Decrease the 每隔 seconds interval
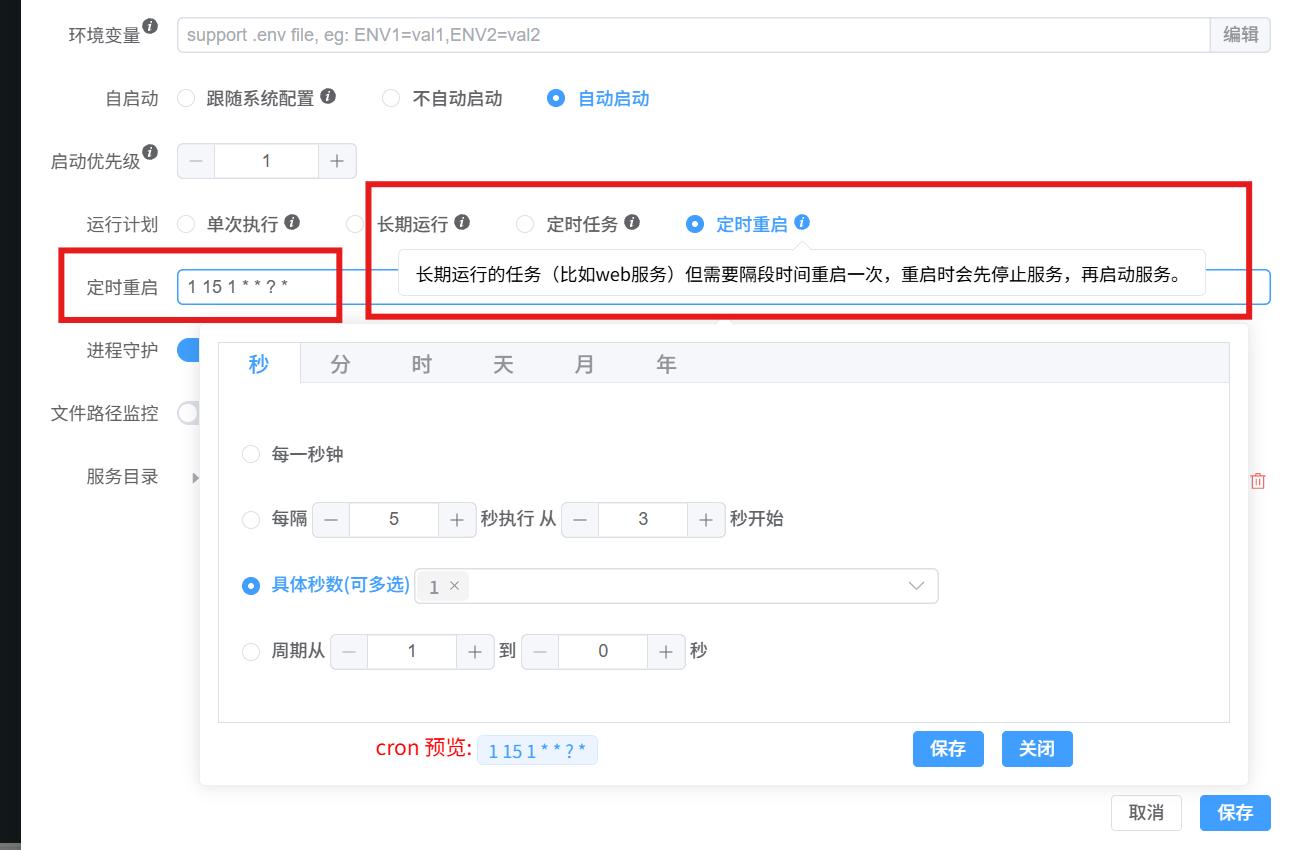Image resolution: width=1296 pixels, height=850 pixels. pos(331,520)
